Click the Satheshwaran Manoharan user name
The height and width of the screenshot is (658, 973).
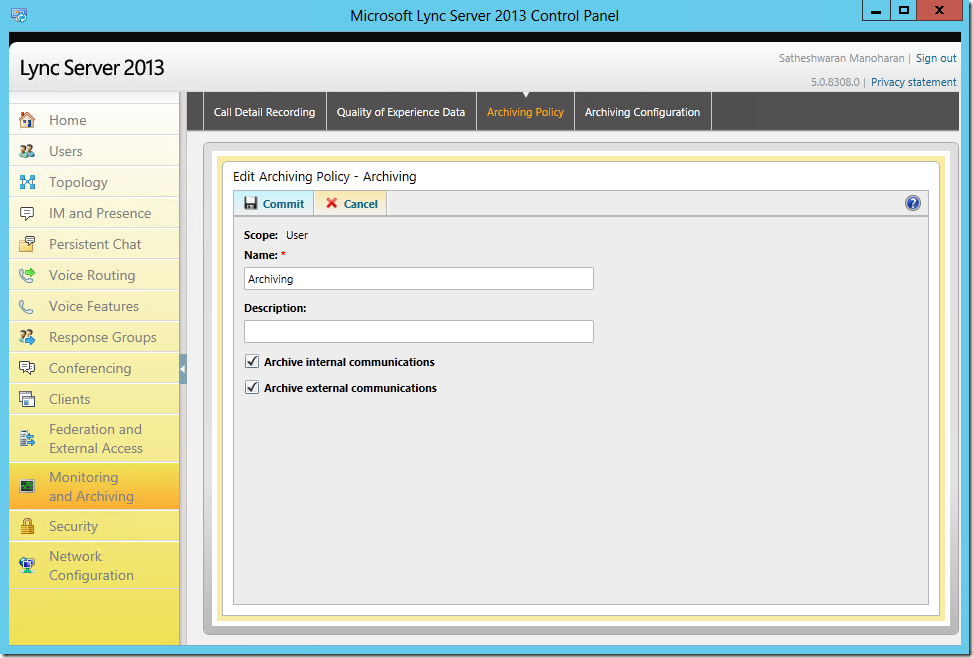pos(841,58)
